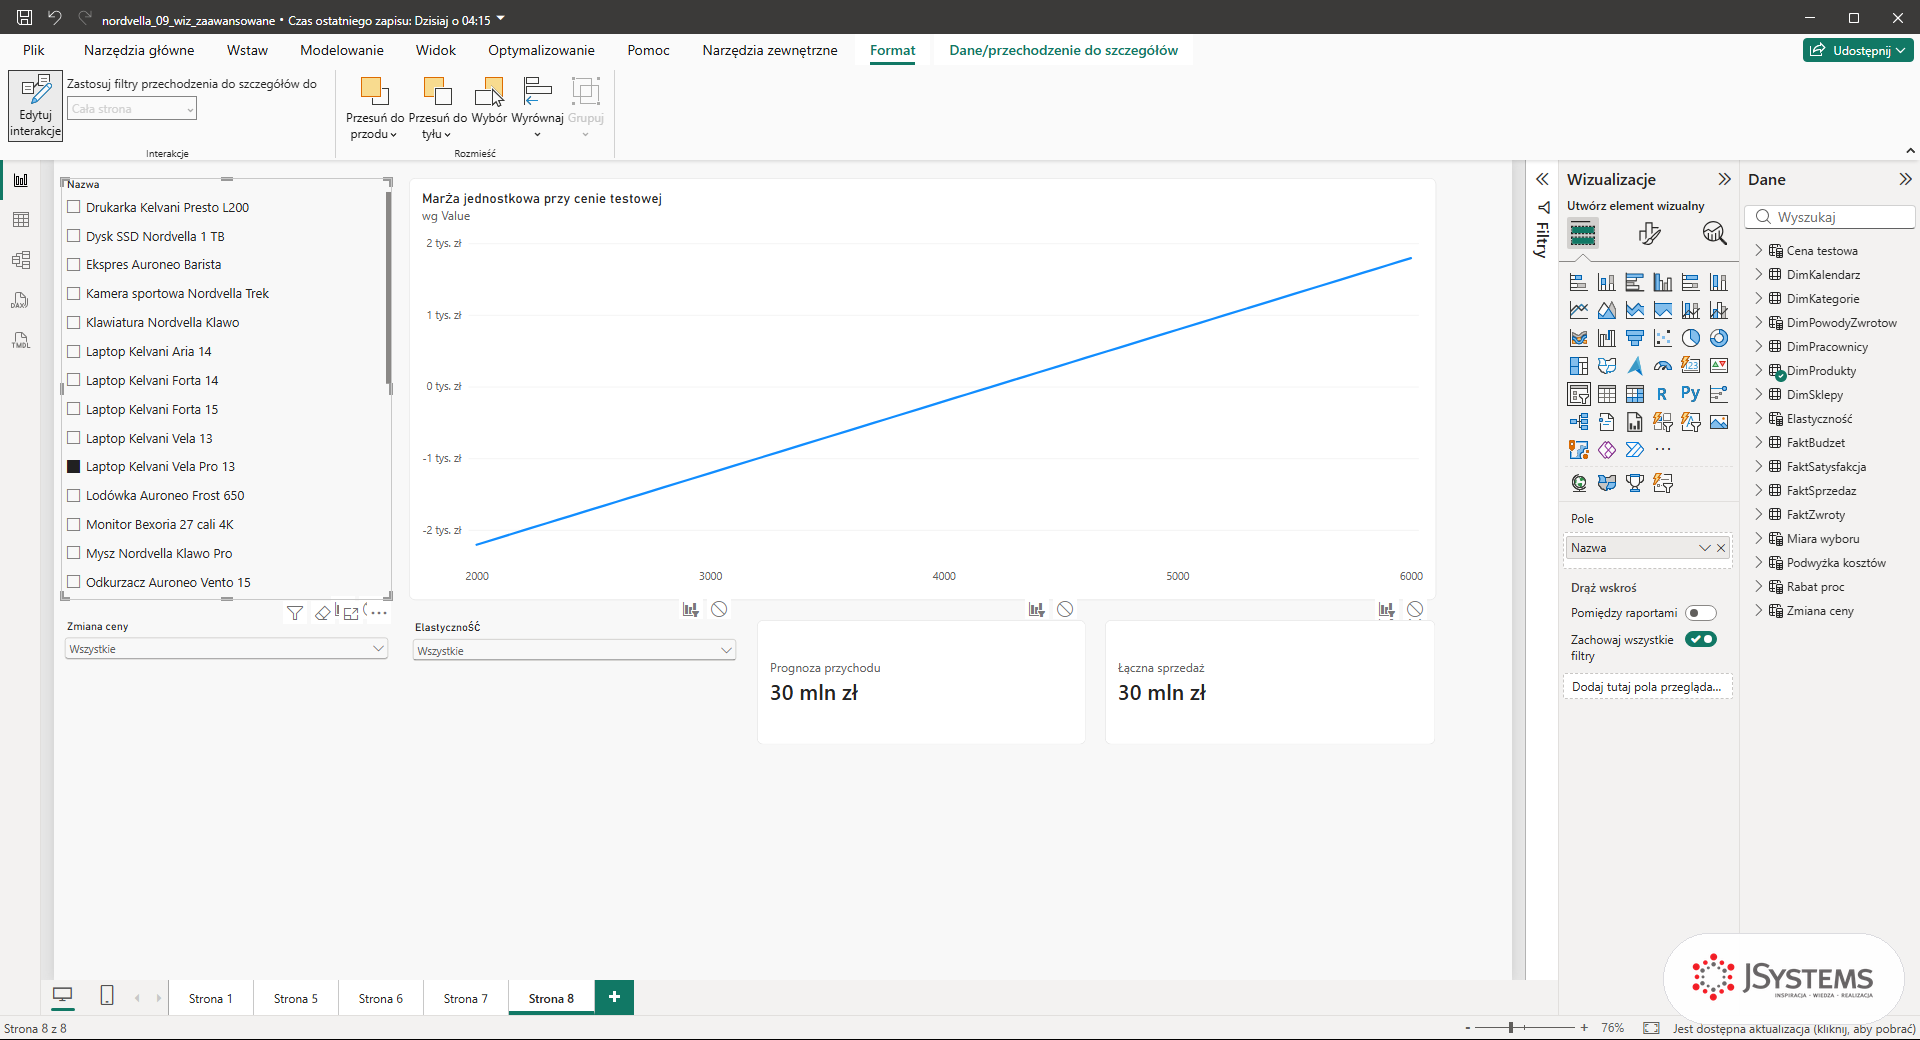1920x1040 pixels.
Task: Clear selections with the slicer eraser icon
Action: (322, 613)
